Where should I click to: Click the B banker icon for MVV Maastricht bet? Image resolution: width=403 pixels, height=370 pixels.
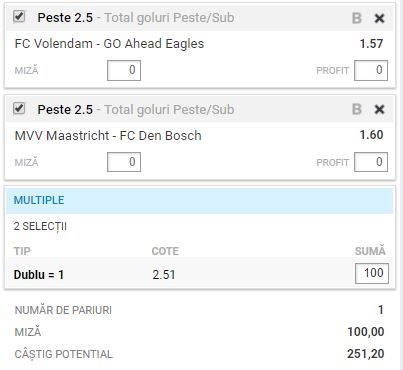[x=357, y=110]
